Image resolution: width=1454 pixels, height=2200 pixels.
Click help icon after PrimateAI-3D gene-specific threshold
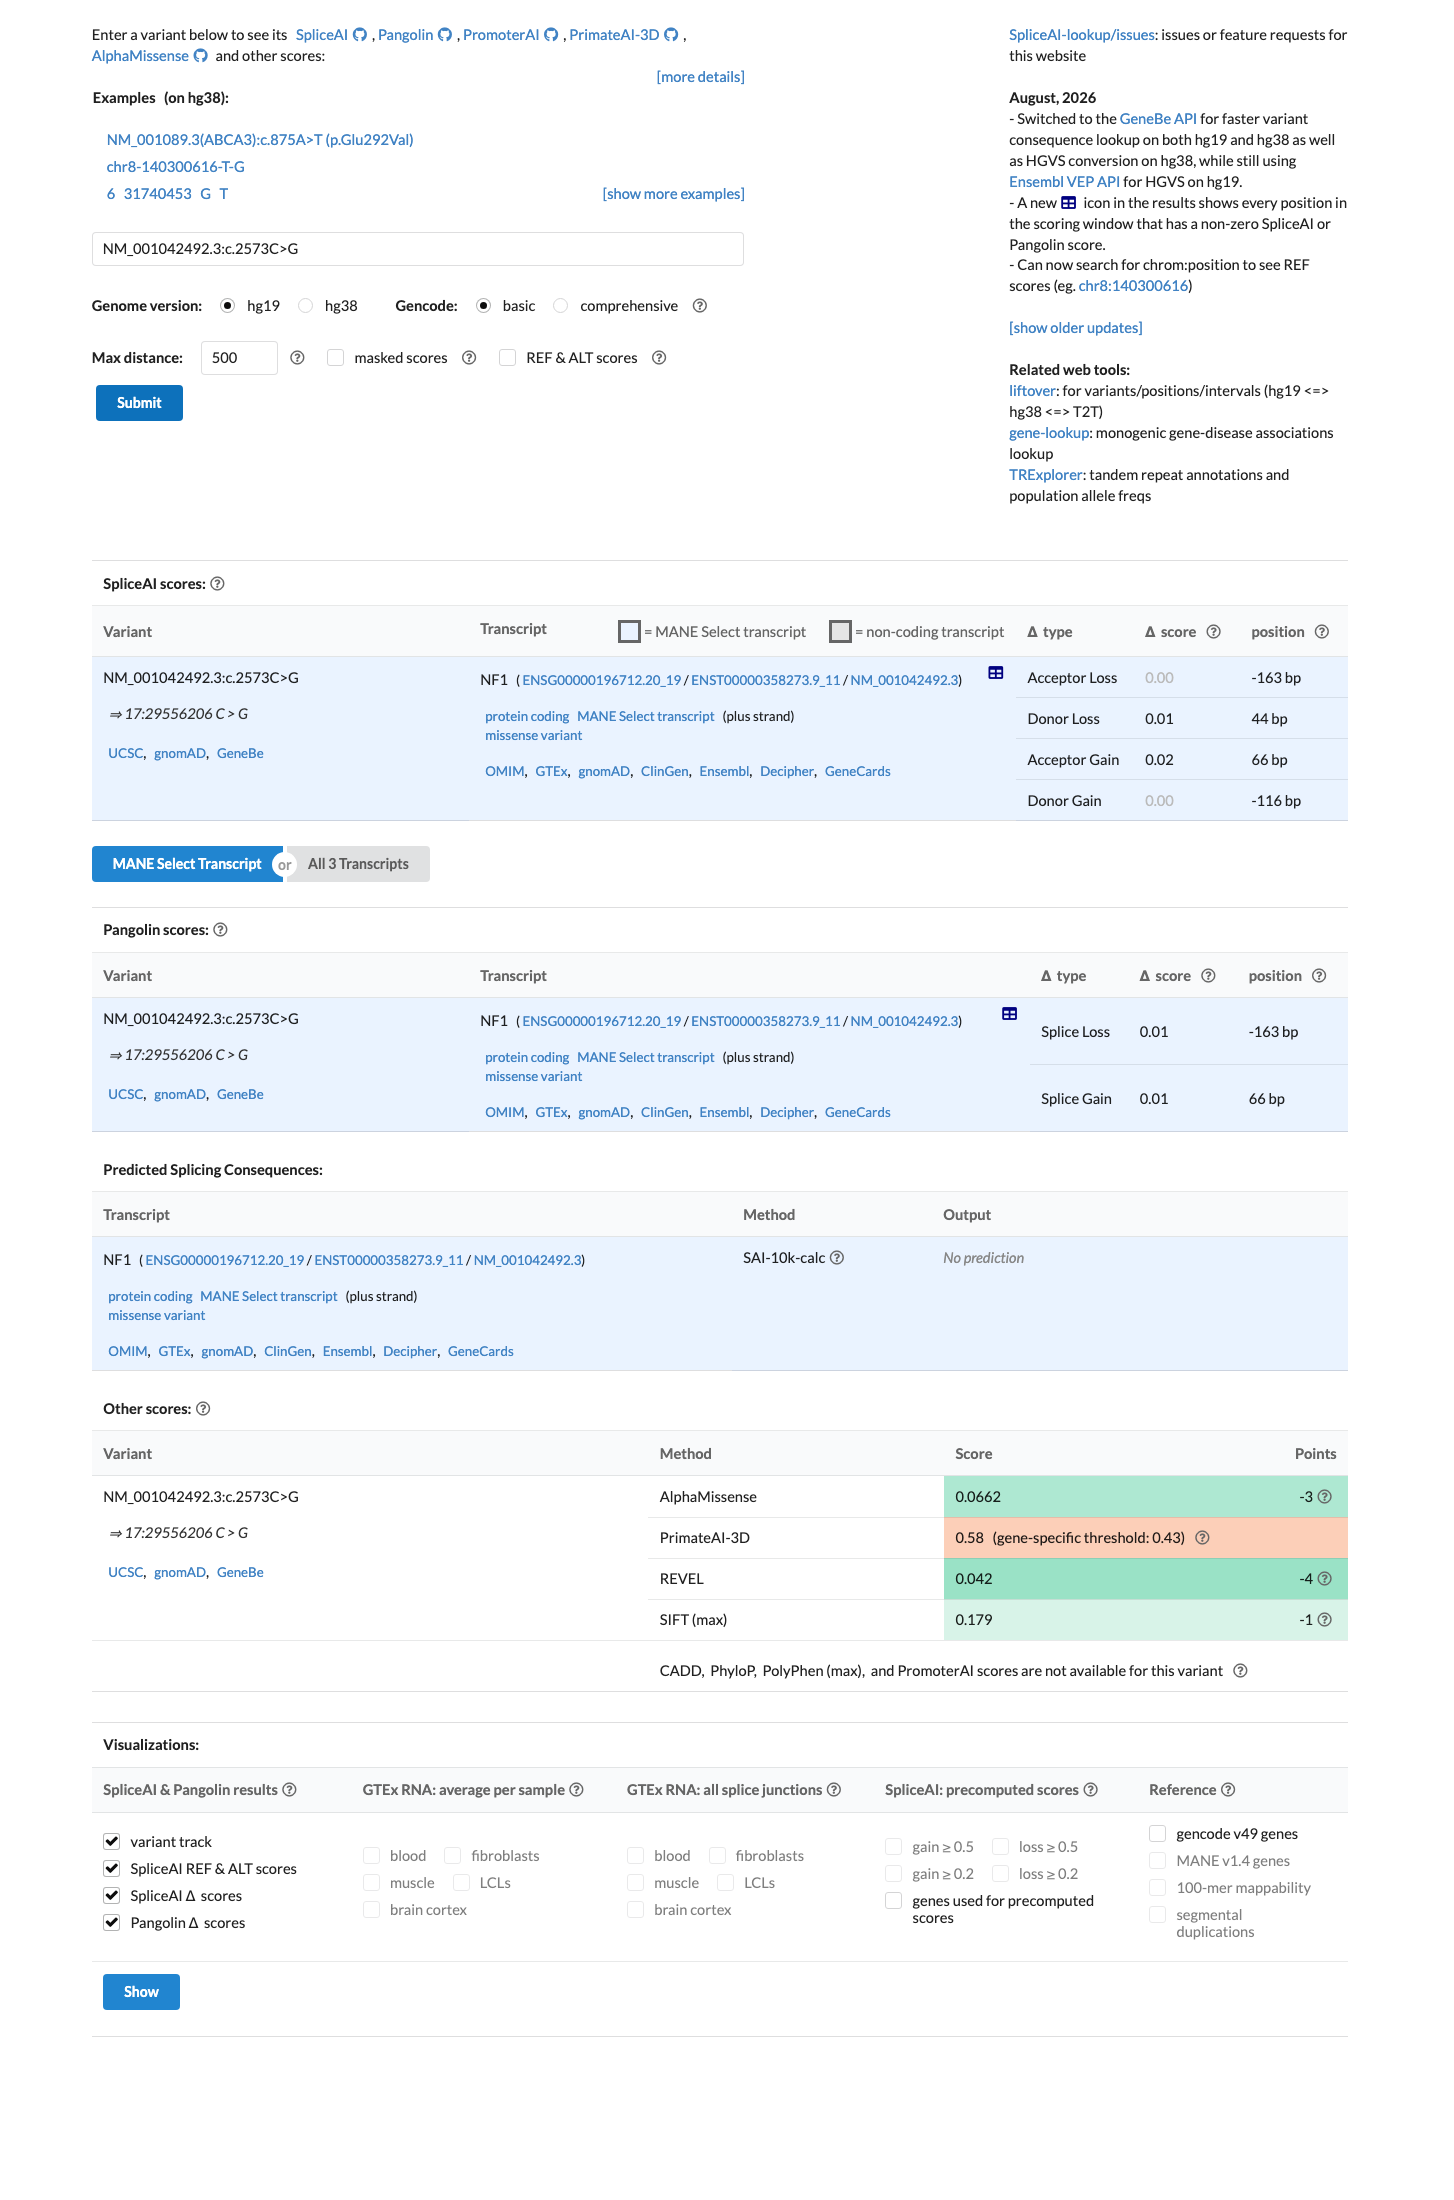click(1203, 1538)
